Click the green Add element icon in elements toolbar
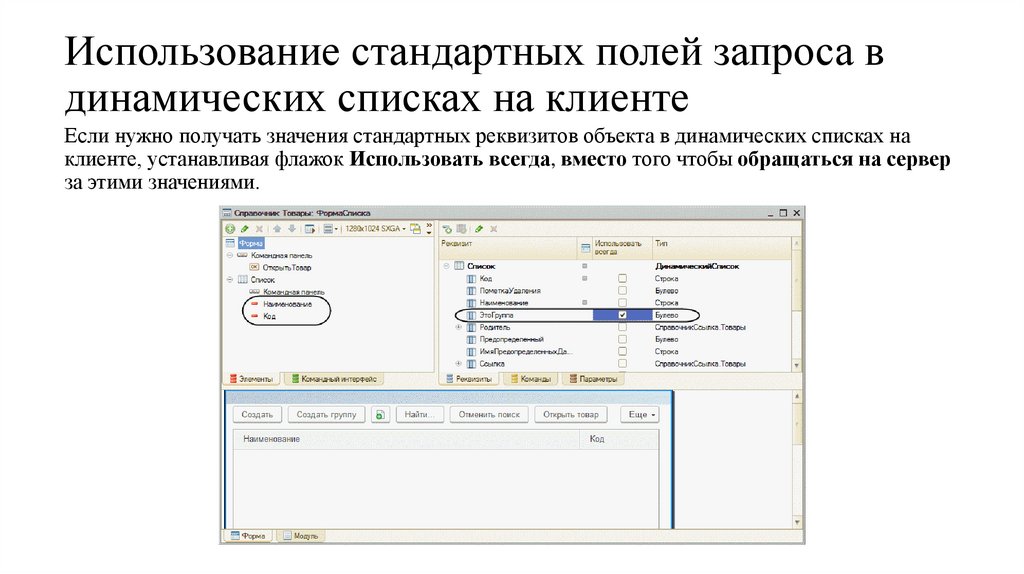 [230, 229]
